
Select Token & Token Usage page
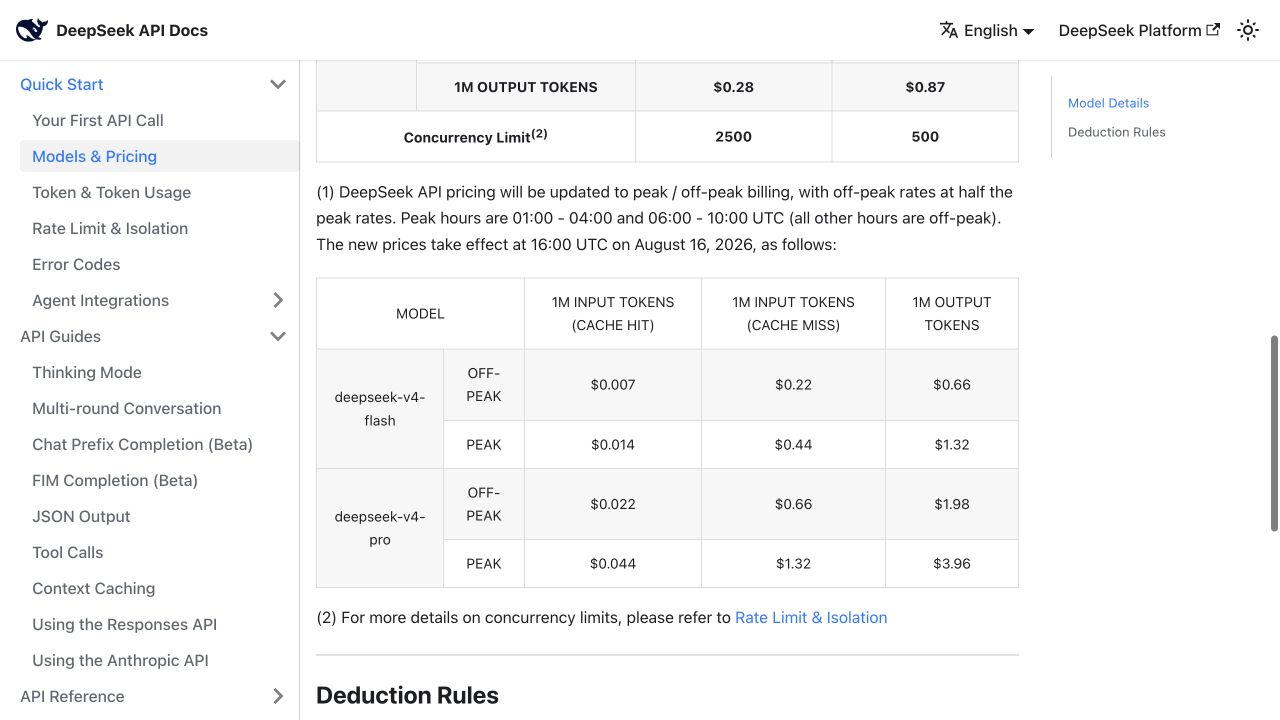tap(111, 192)
